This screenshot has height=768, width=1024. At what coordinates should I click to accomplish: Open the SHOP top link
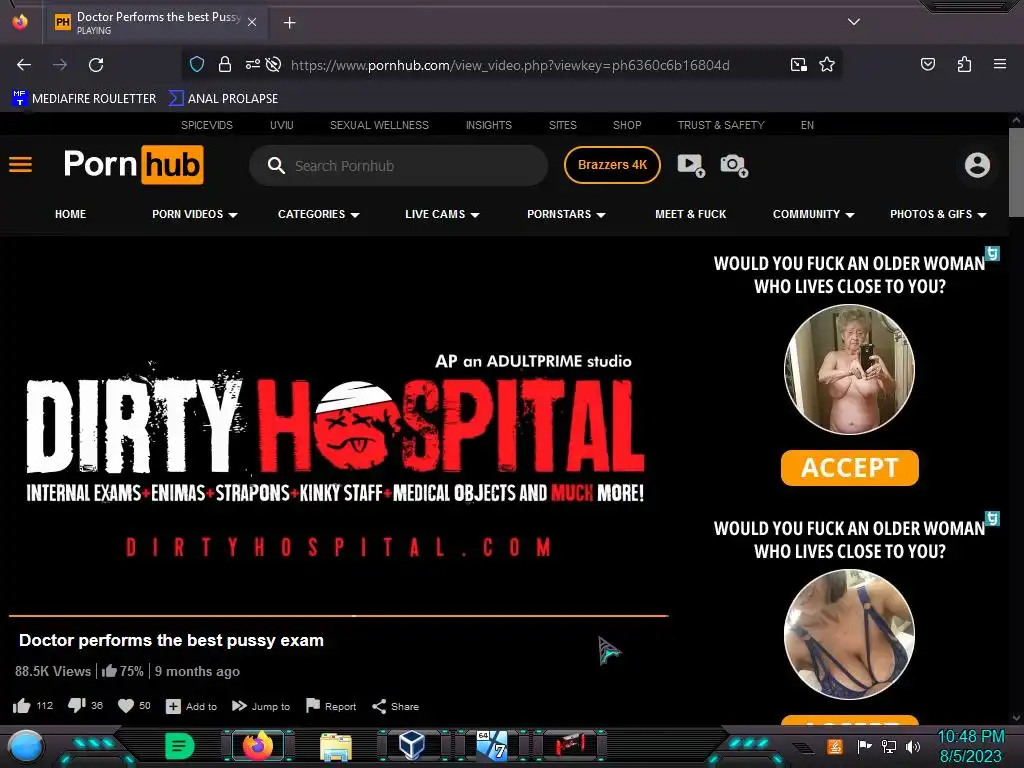(627, 125)
